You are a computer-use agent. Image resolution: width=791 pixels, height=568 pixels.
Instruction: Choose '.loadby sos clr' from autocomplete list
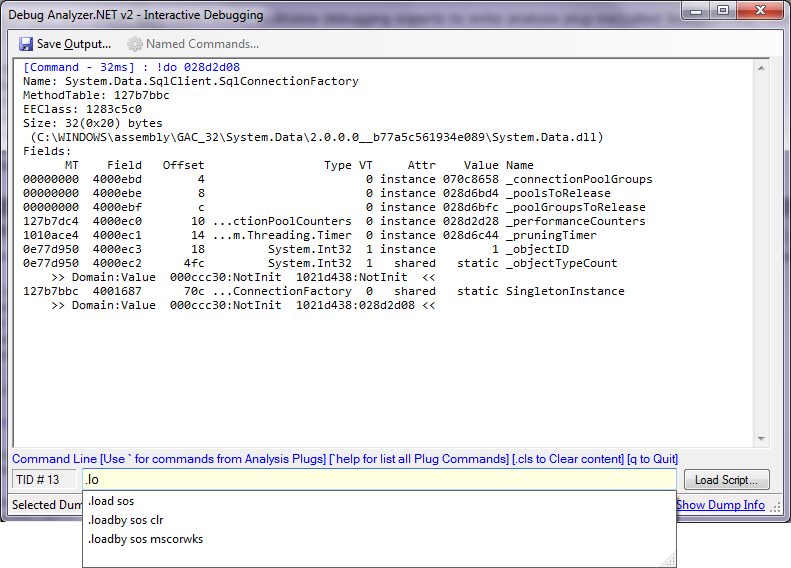point(125,520)
